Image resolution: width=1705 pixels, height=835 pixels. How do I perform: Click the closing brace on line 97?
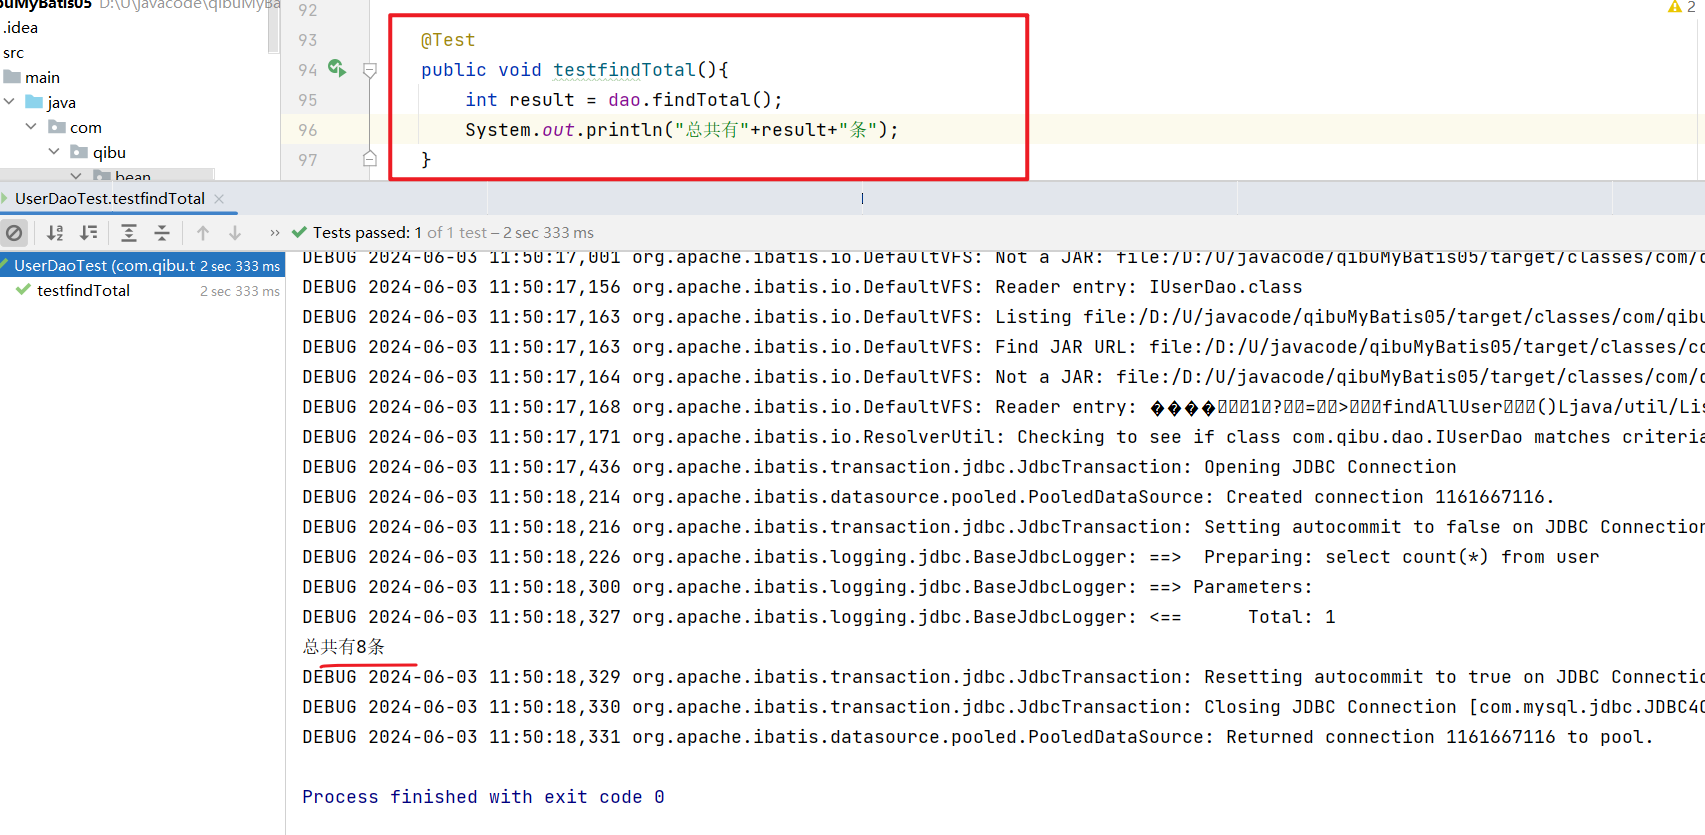pyautogui.click(x=426, y=160)
